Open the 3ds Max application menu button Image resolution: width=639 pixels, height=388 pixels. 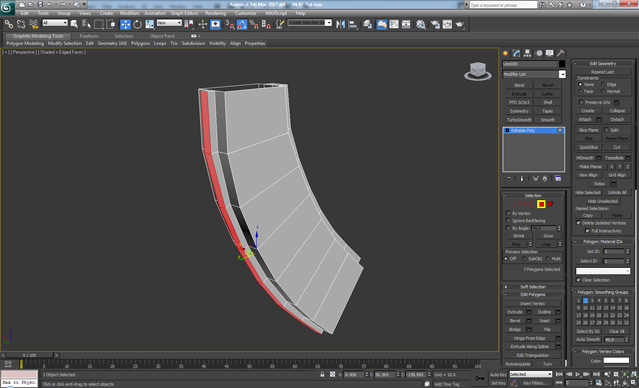(x=7, y=7)
